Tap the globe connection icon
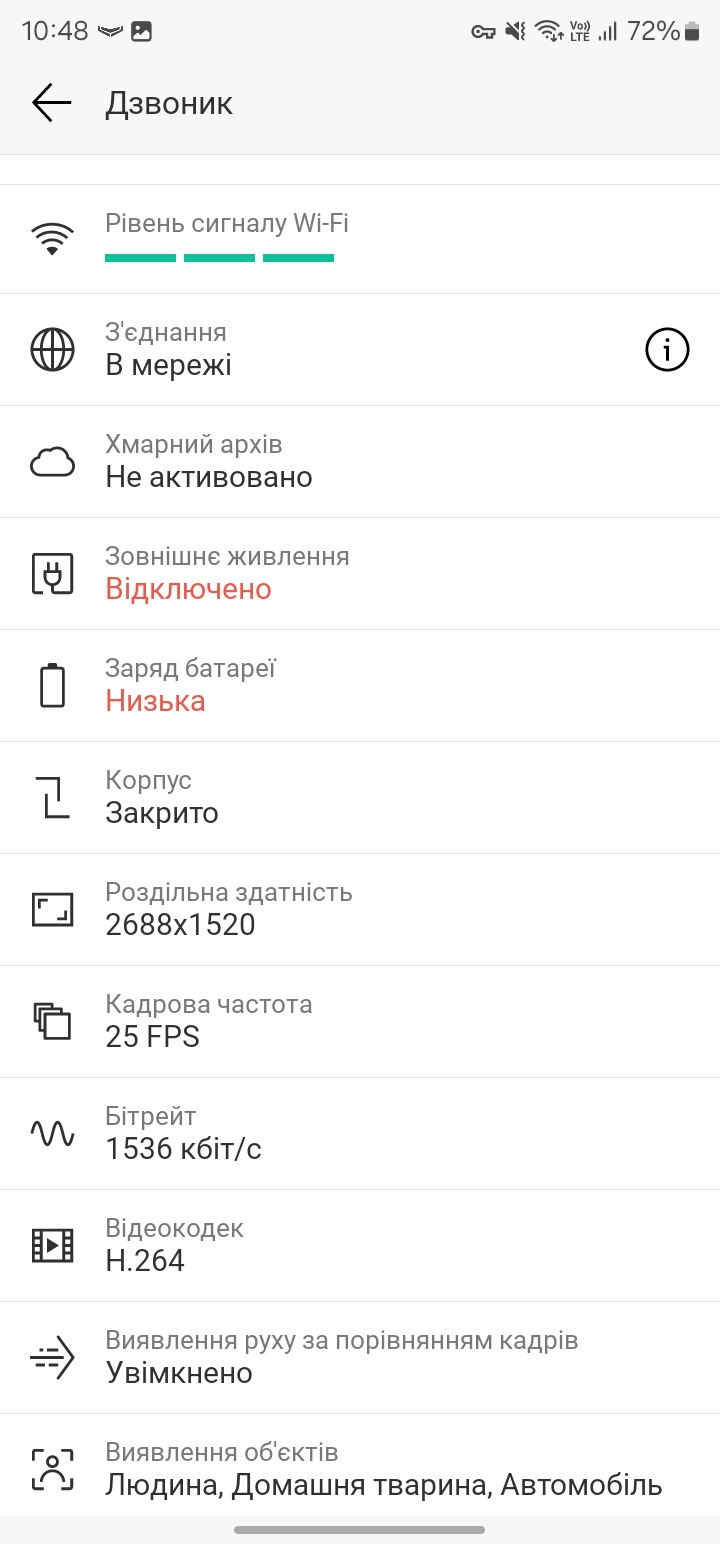The height and width of the screenshot is (1544, 720). tap(53, 350)
